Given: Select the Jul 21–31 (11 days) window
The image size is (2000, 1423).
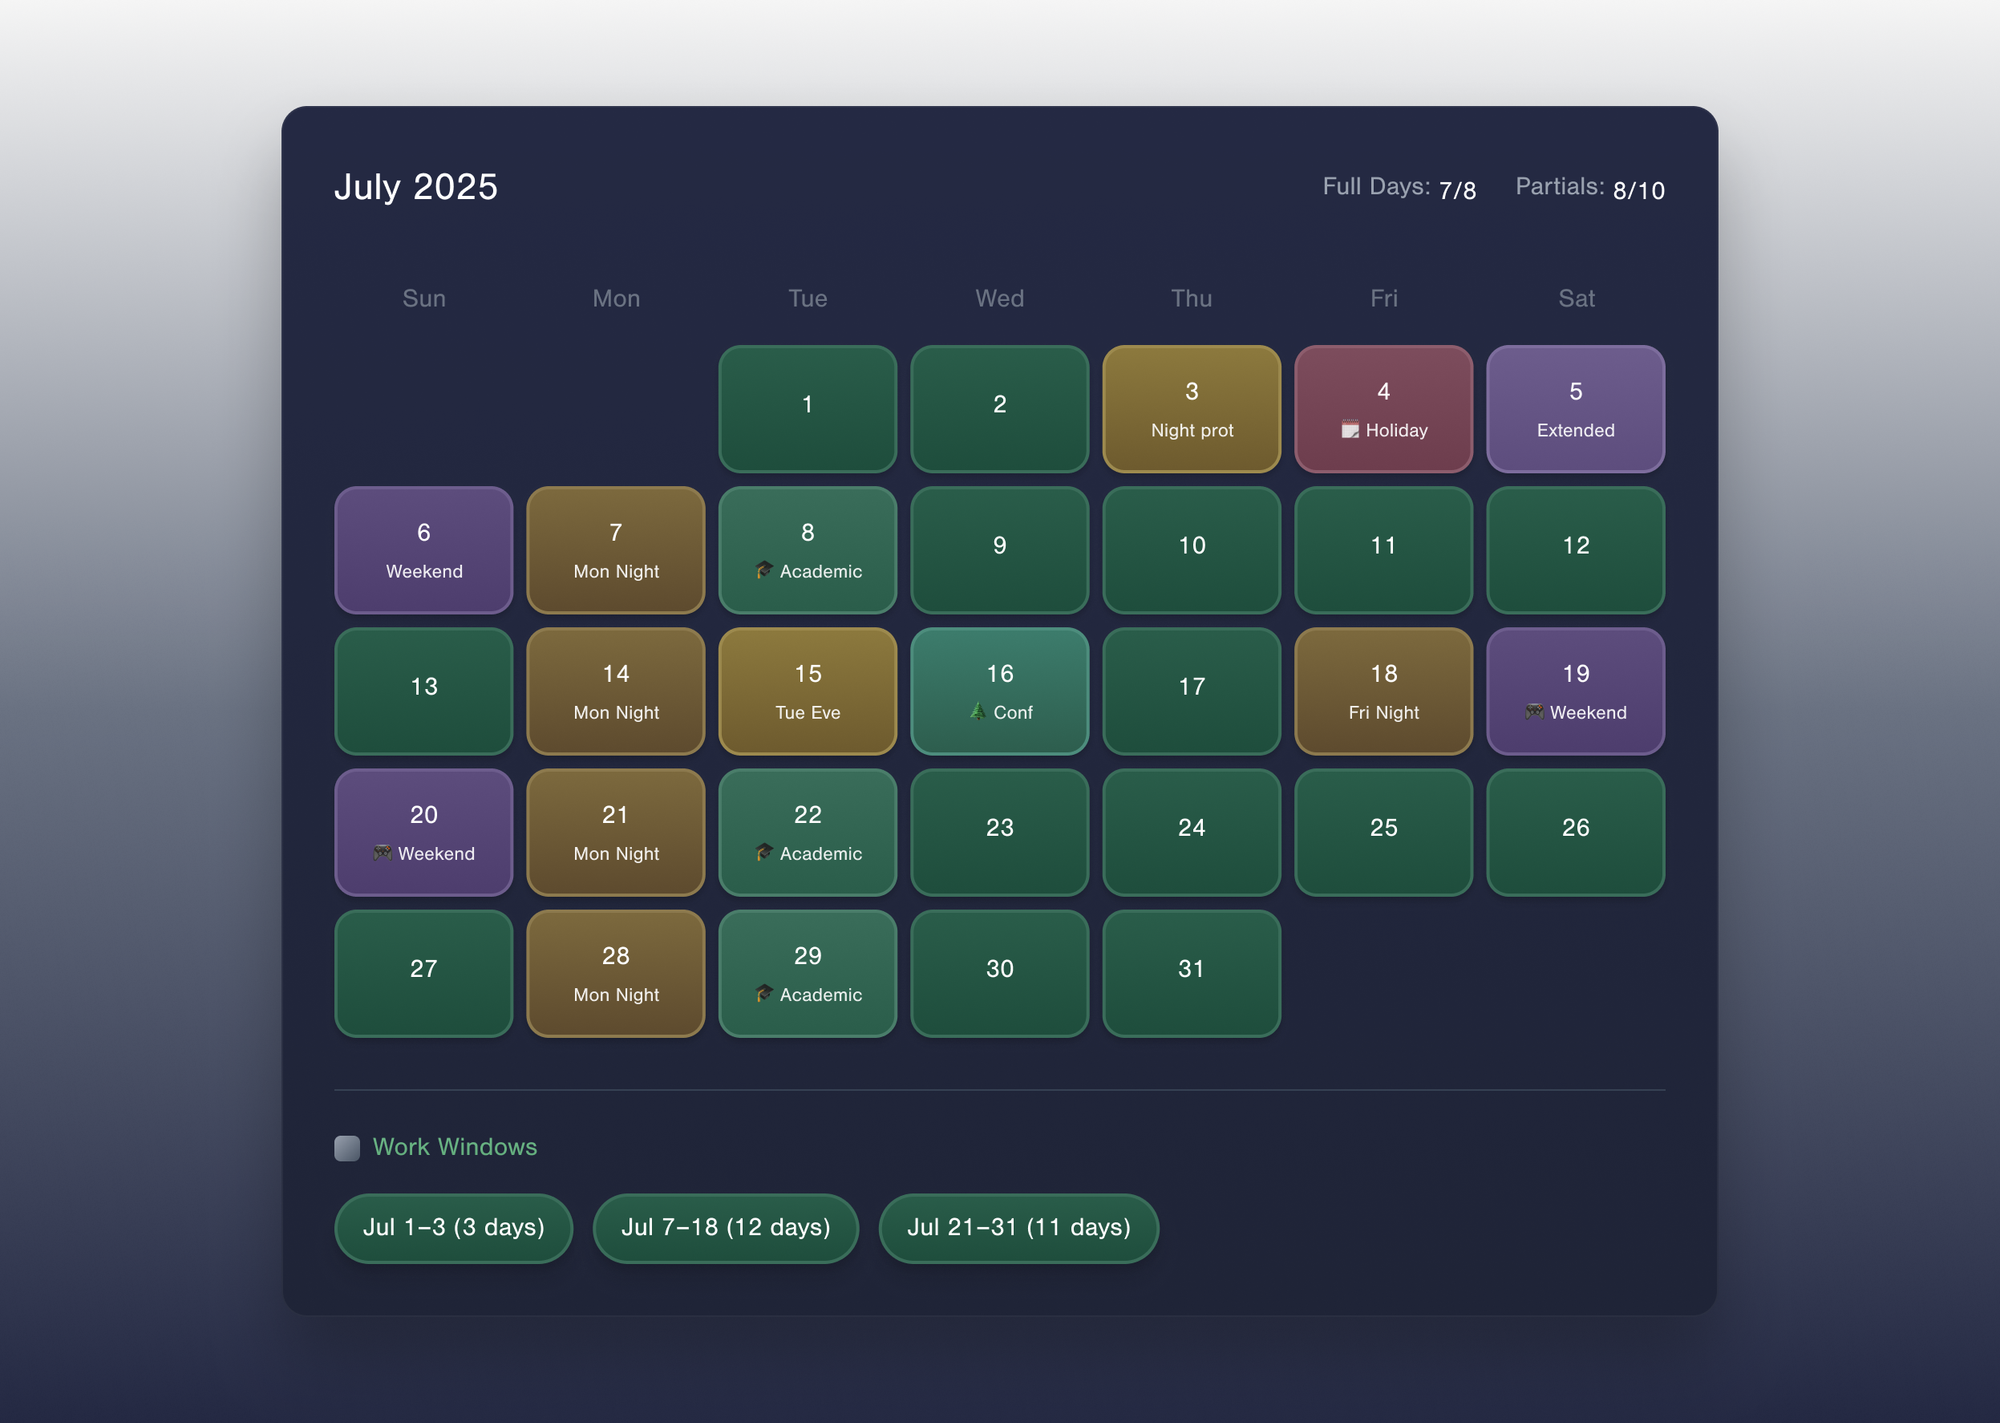Looking at the screenshot, I should click(x=1018, y=1227).
